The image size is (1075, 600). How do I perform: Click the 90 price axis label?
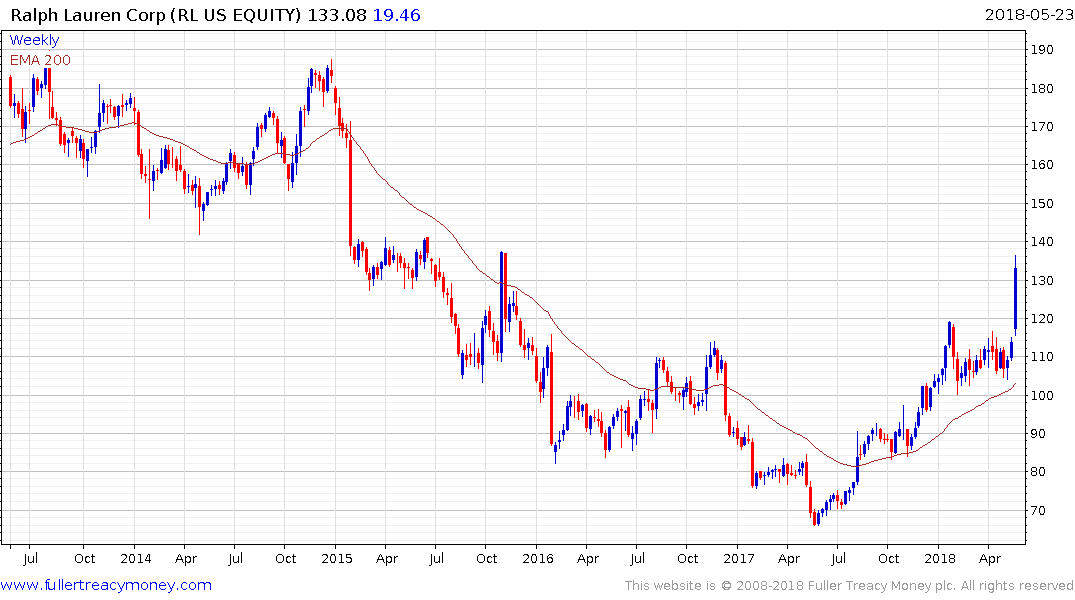[1038, 433]
